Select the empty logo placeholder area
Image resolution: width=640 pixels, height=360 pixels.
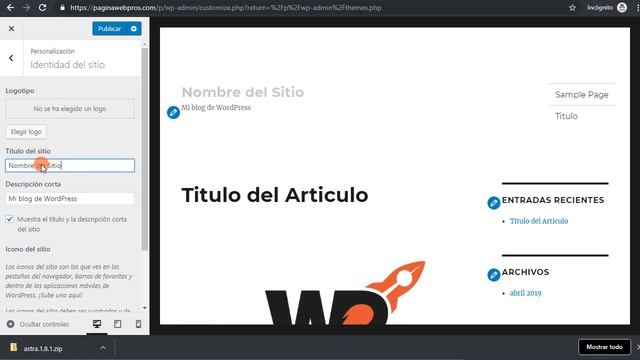(x=70, y=109)
